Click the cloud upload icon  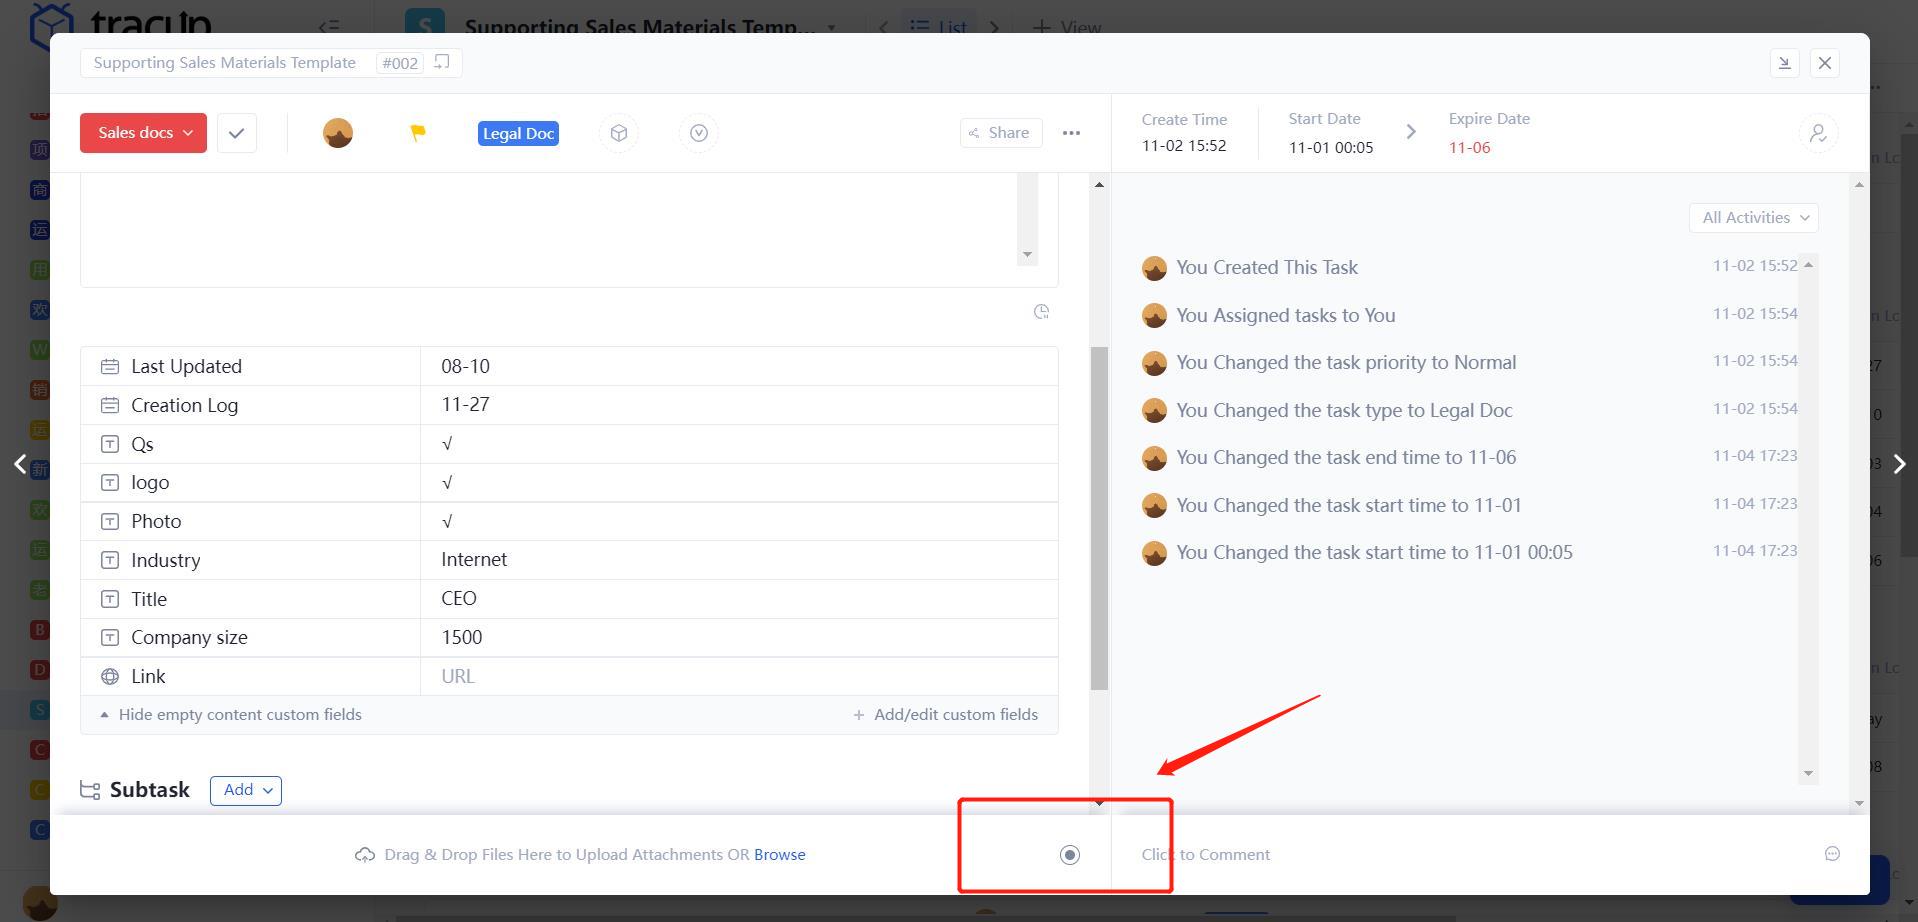click(x=365, y=855)
